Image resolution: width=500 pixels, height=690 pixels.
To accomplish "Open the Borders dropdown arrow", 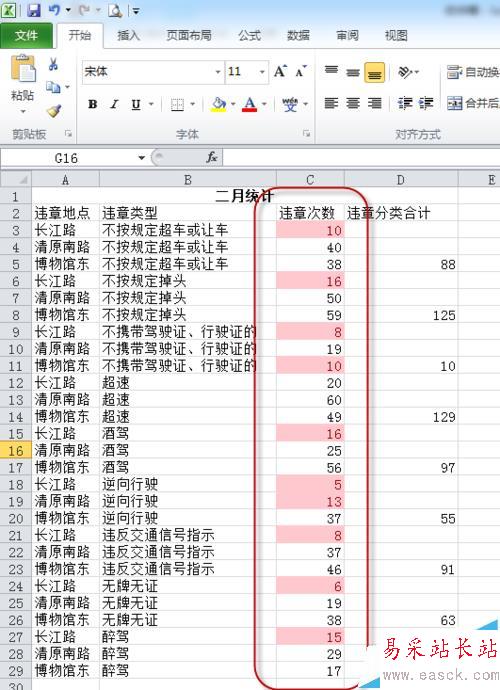I will coord(193,105).
